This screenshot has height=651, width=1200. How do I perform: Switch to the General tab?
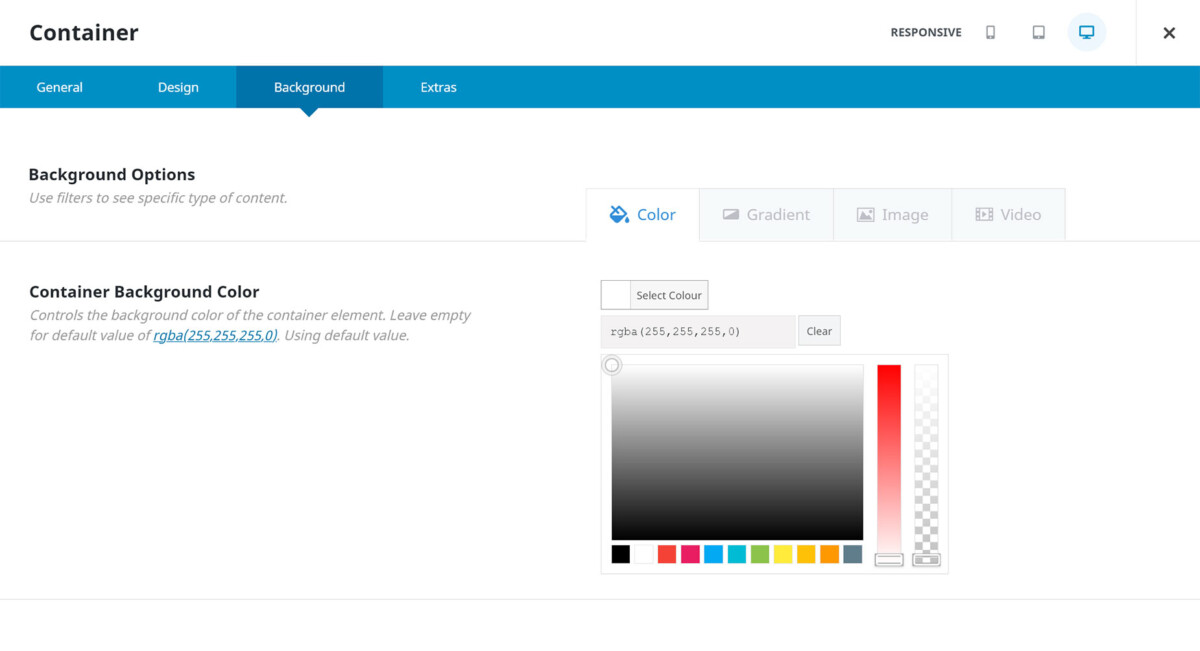59,87
